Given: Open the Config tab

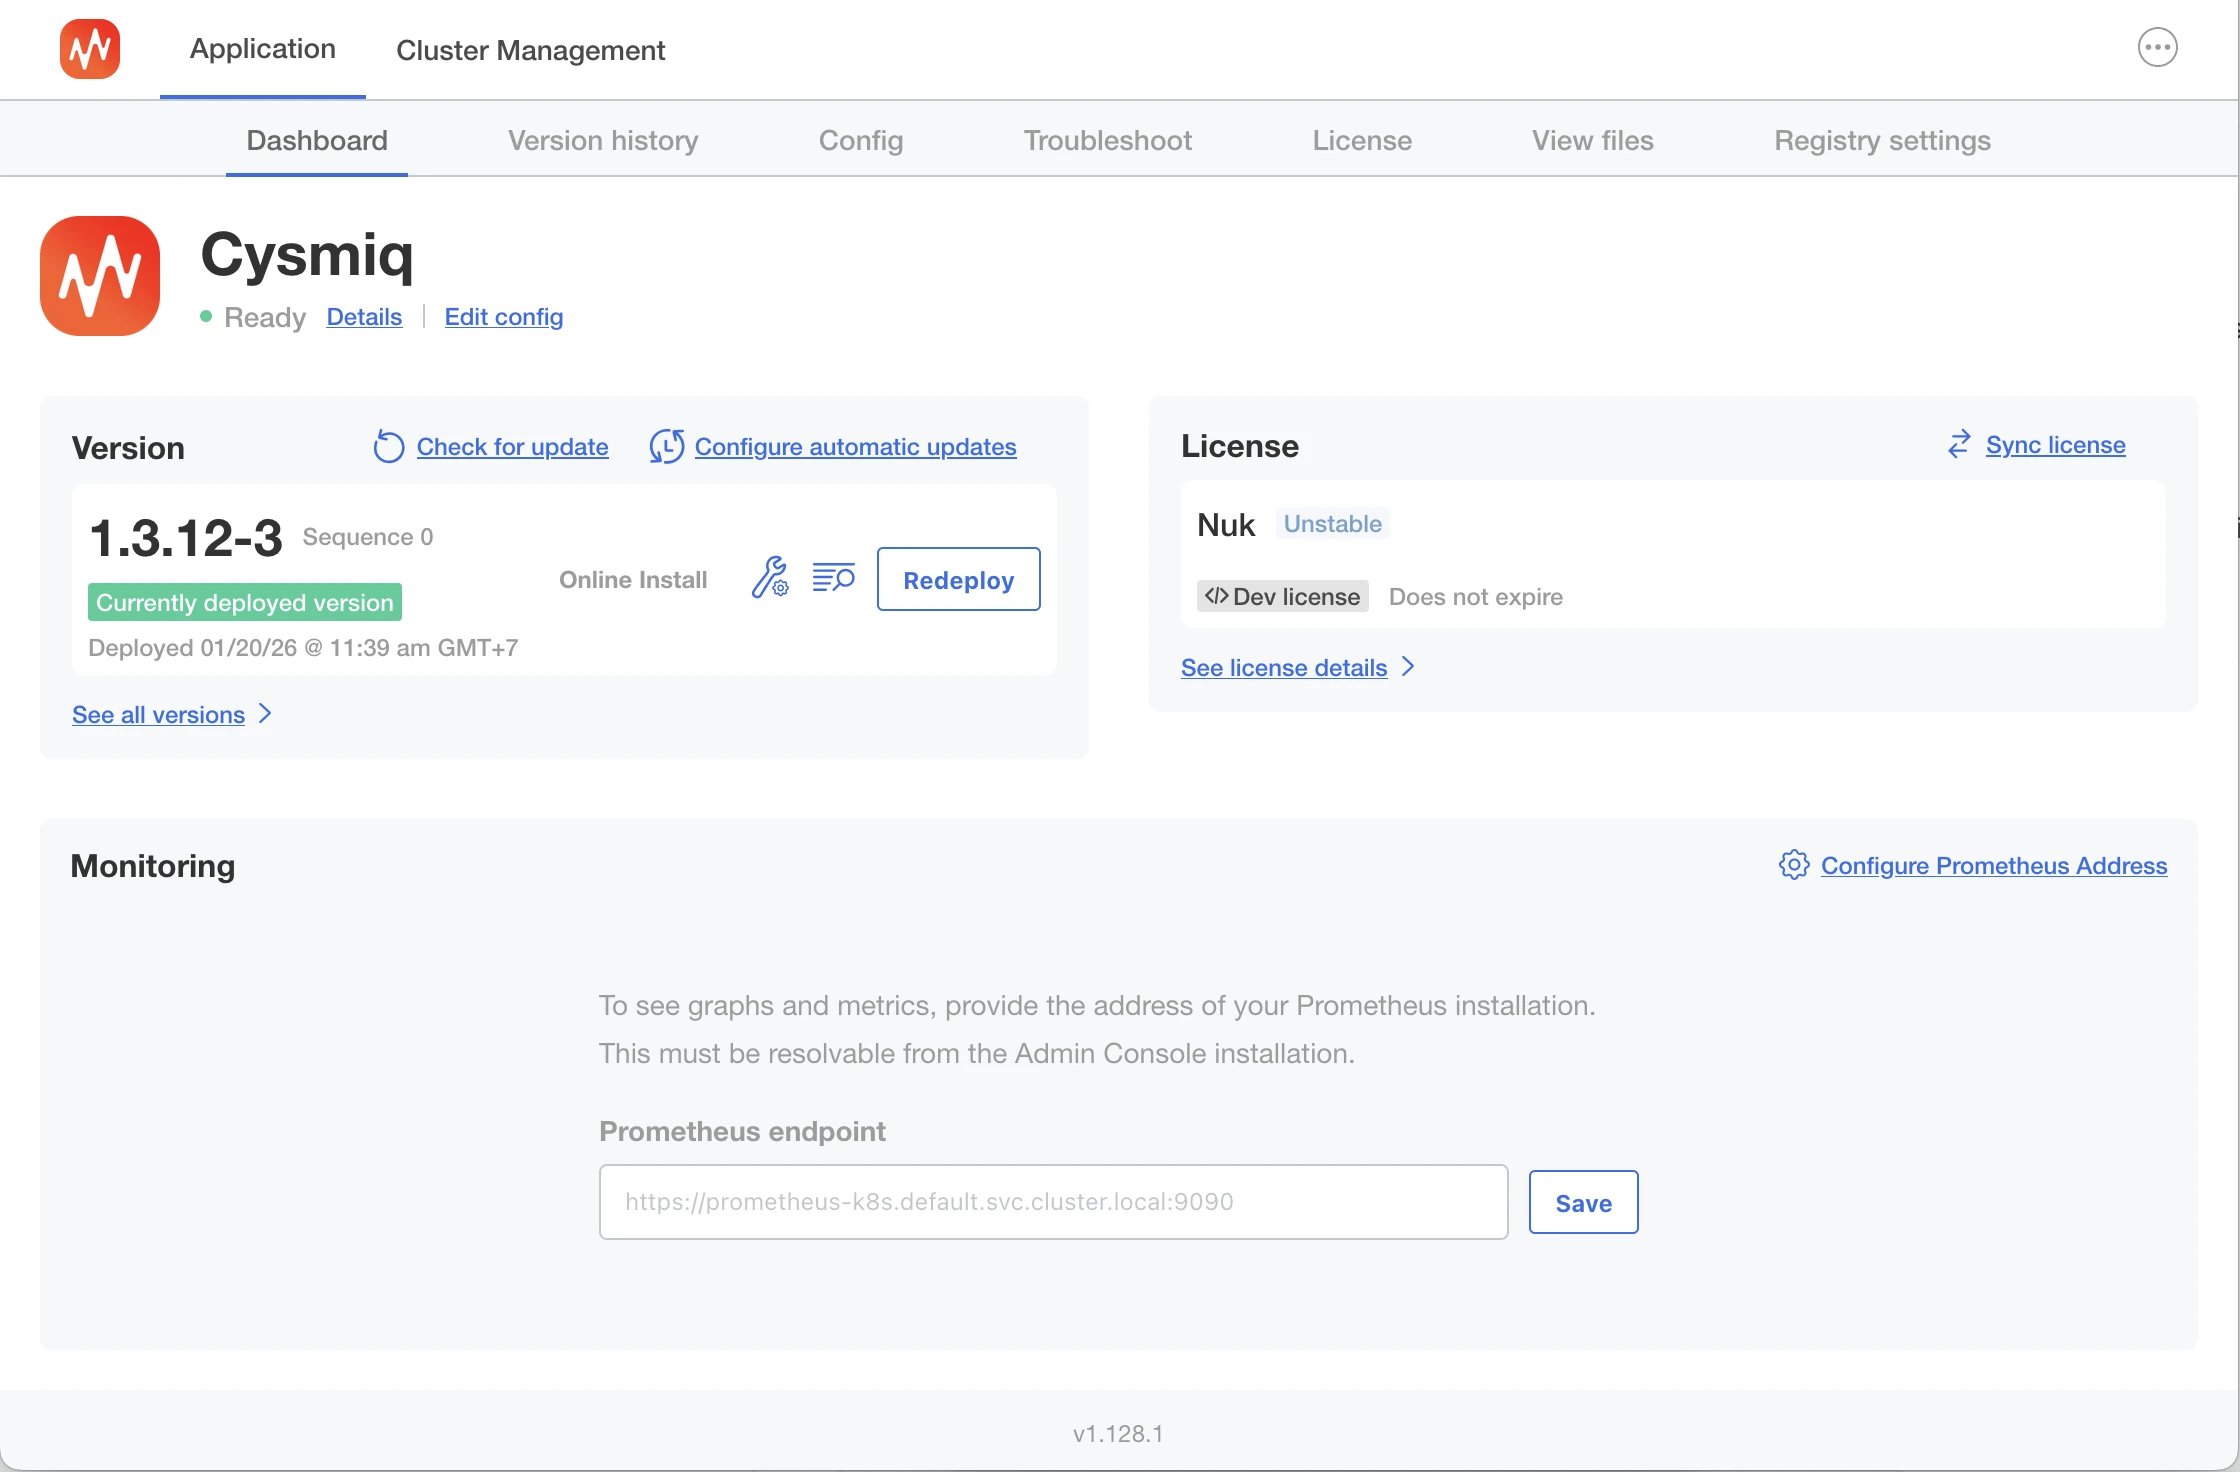Looking at the screenshot, I should tap(861, 140).
